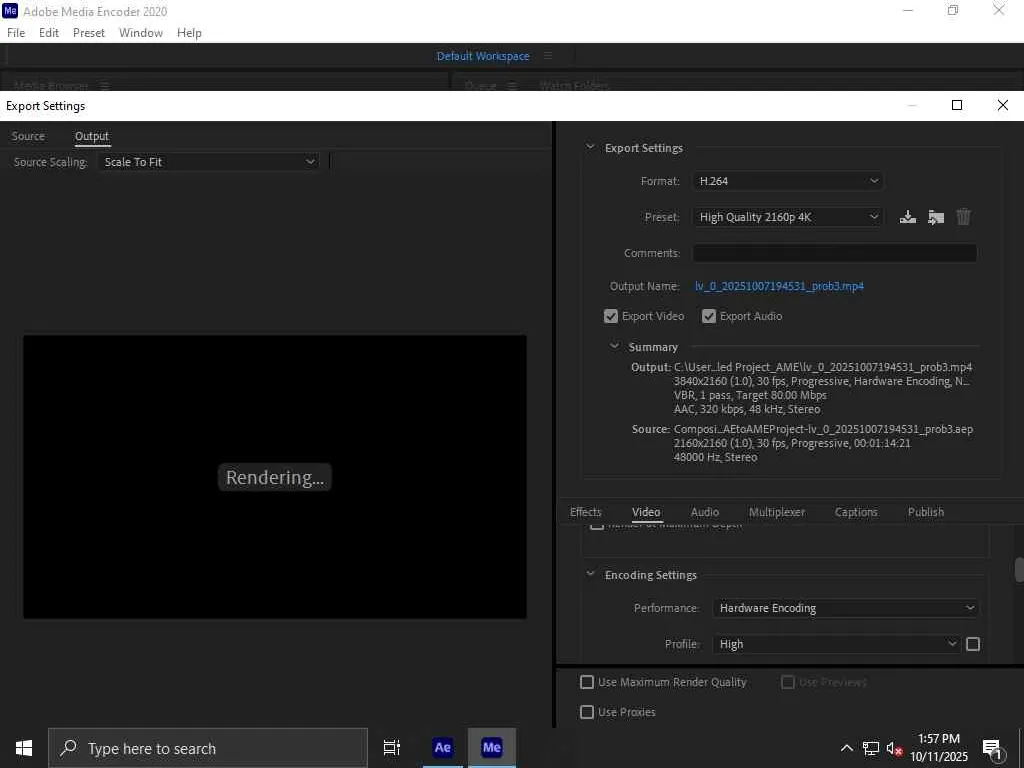Open Task View on the taskbar
The image size is (1024, 768).
(x=392, y=748)
